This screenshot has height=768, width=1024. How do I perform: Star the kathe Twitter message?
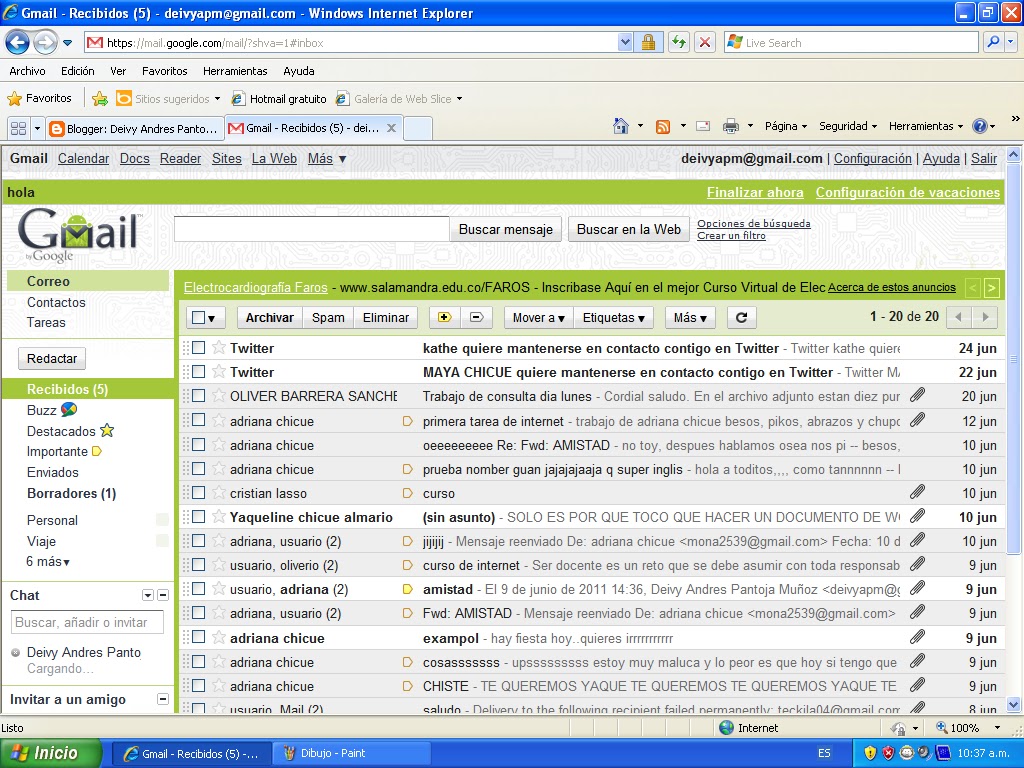coord(219,347)
